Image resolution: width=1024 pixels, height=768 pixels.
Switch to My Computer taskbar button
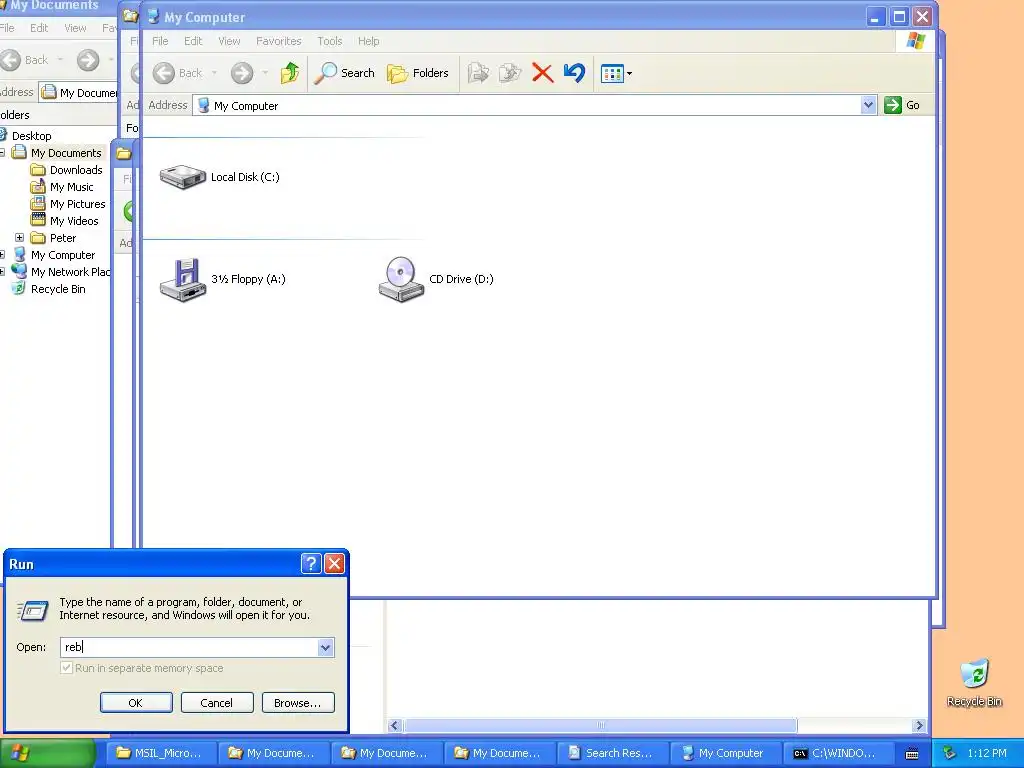coord(724,753)
